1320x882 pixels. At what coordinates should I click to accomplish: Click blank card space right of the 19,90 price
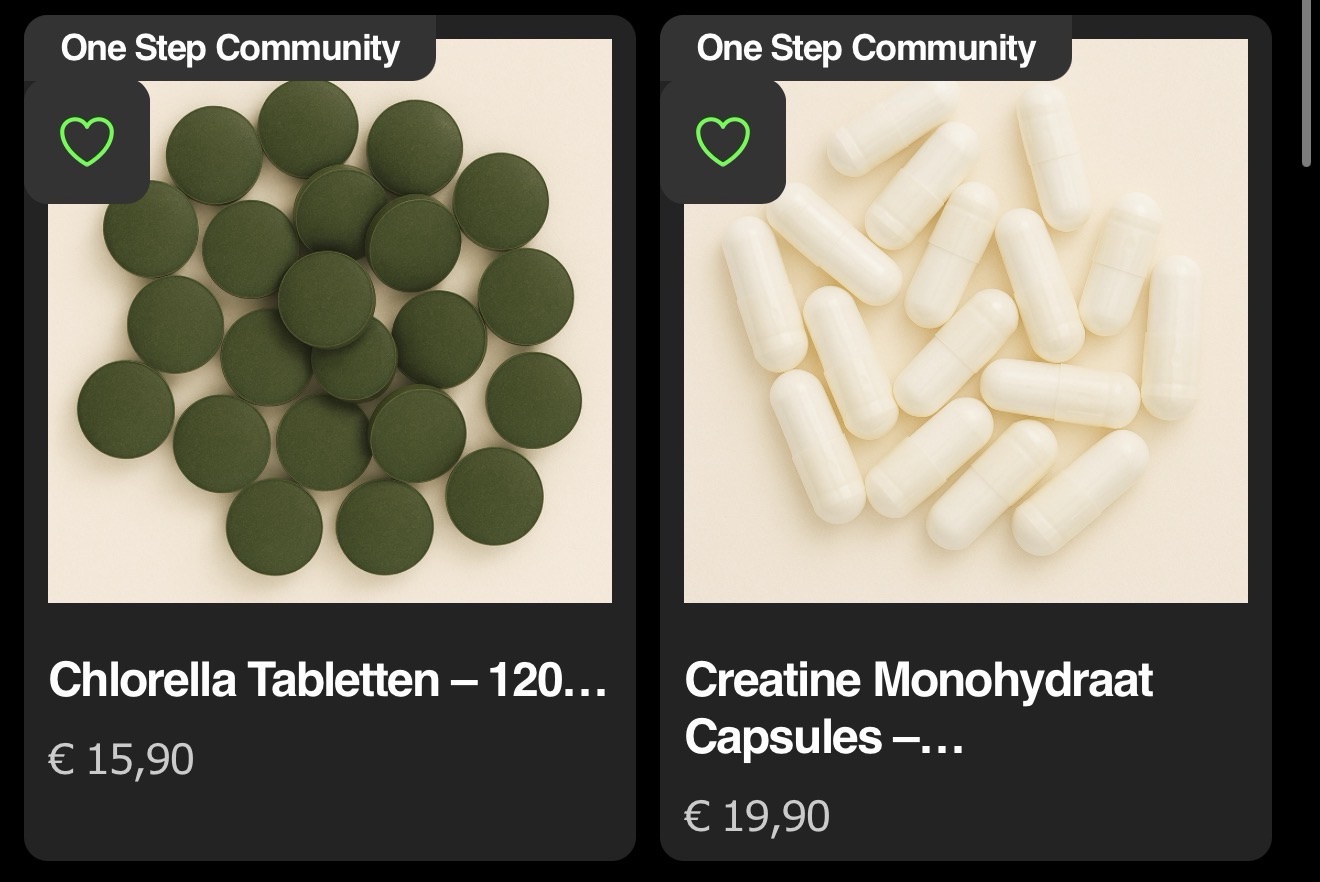coord(1050,817)
